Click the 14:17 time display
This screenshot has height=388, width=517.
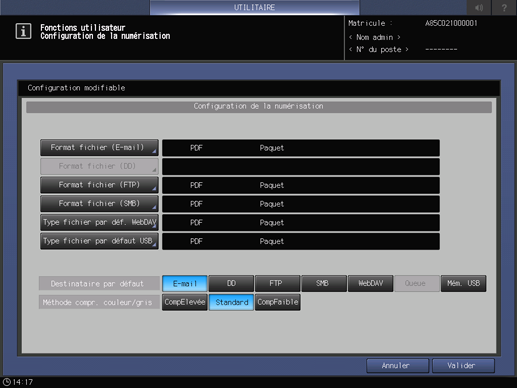click(x=23, y=382)
